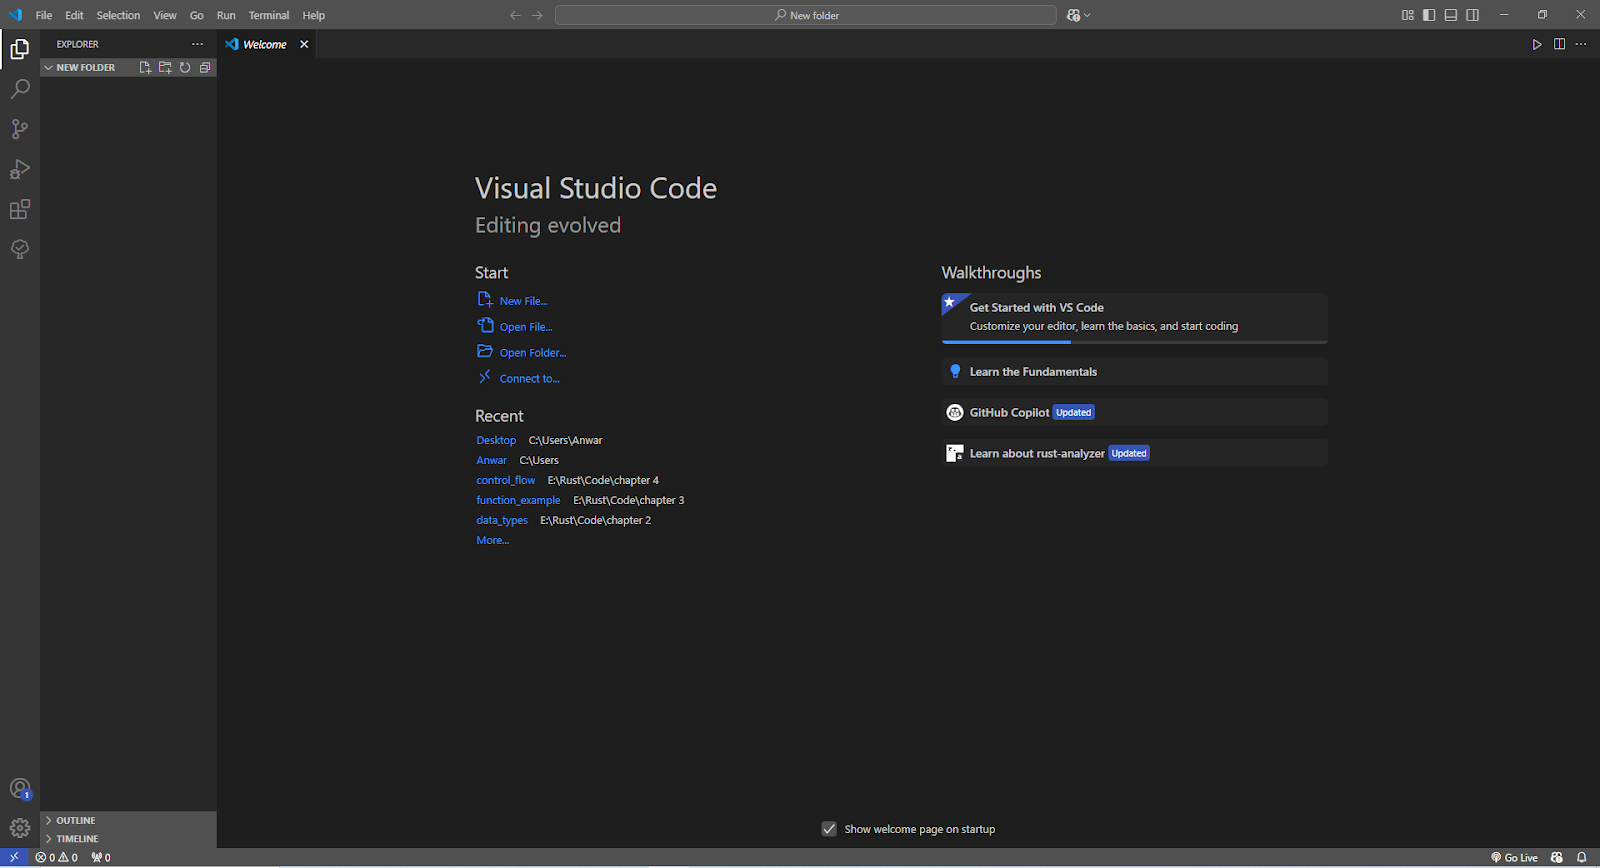Create a new folder in explorer toolbar

tap(165, 68)
